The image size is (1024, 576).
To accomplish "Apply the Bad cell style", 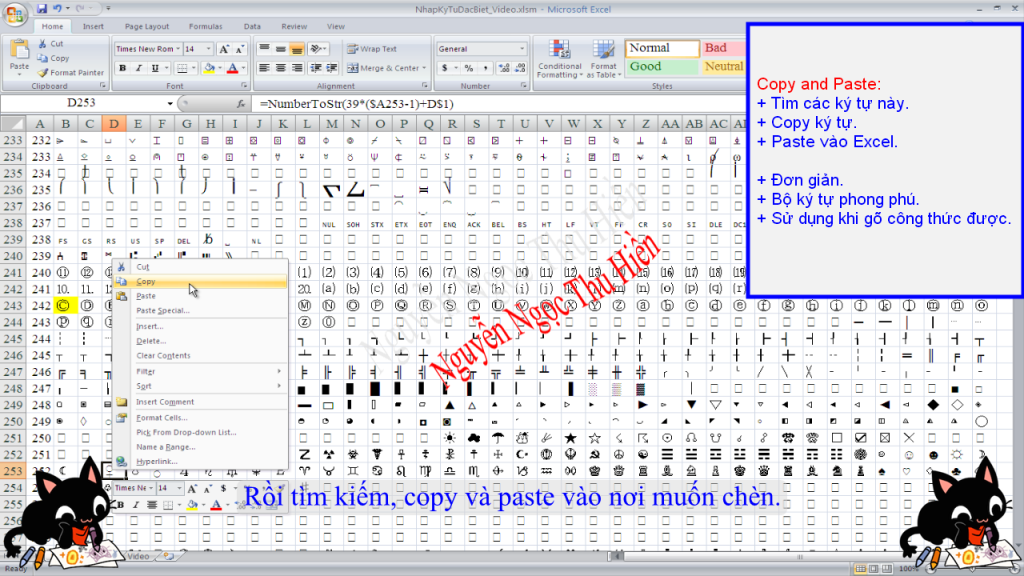I will click(x=724, y=48).
